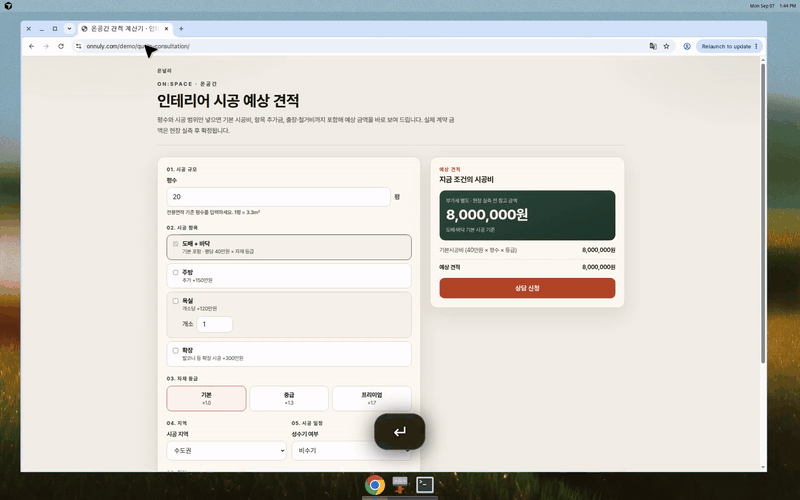The width and height of the screenshot is (800, 500).
Task: Click the 평수 input field
Action: [279, 197]
